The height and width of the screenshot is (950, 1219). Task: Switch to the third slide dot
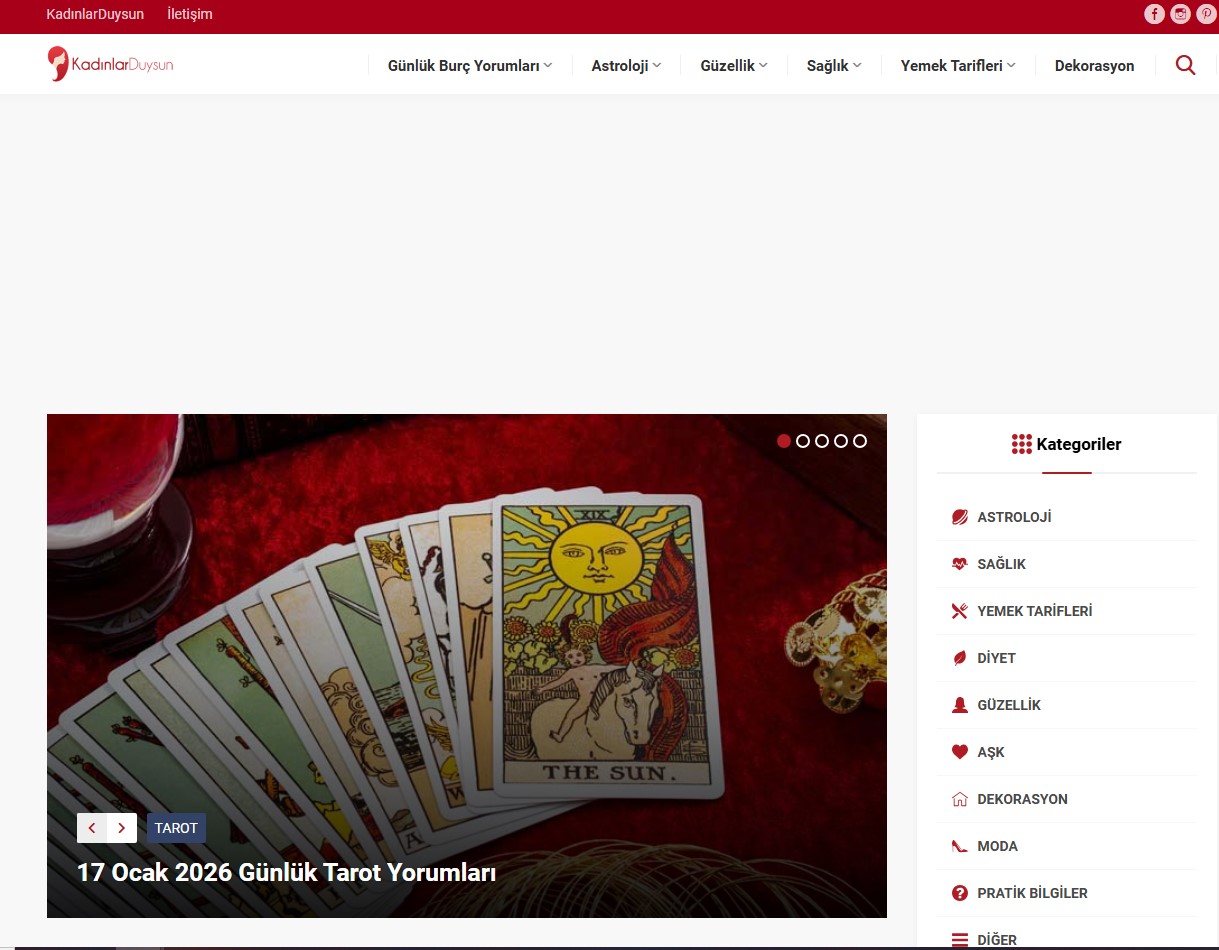(x=821, y=441)
